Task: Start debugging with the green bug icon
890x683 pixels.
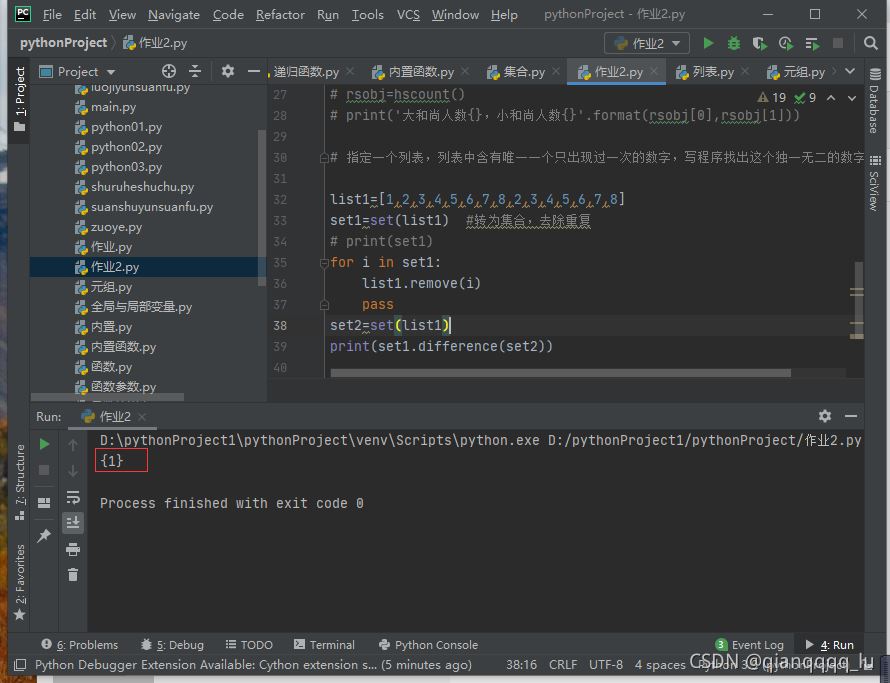Action: point(734,43)
